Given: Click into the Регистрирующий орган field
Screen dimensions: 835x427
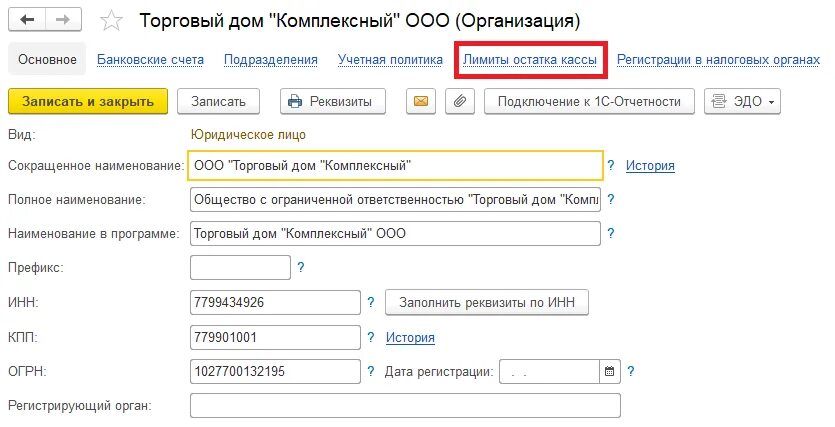Looking at the screenshot, I should pyautogui.click(x=405, y=406).
